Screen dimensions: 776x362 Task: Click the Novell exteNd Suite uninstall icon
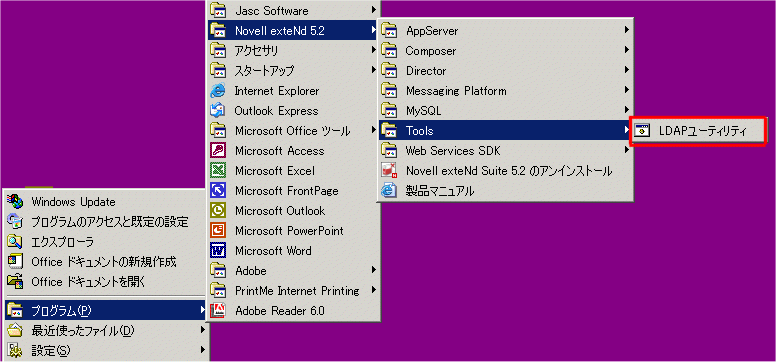(x=389, y=171)
